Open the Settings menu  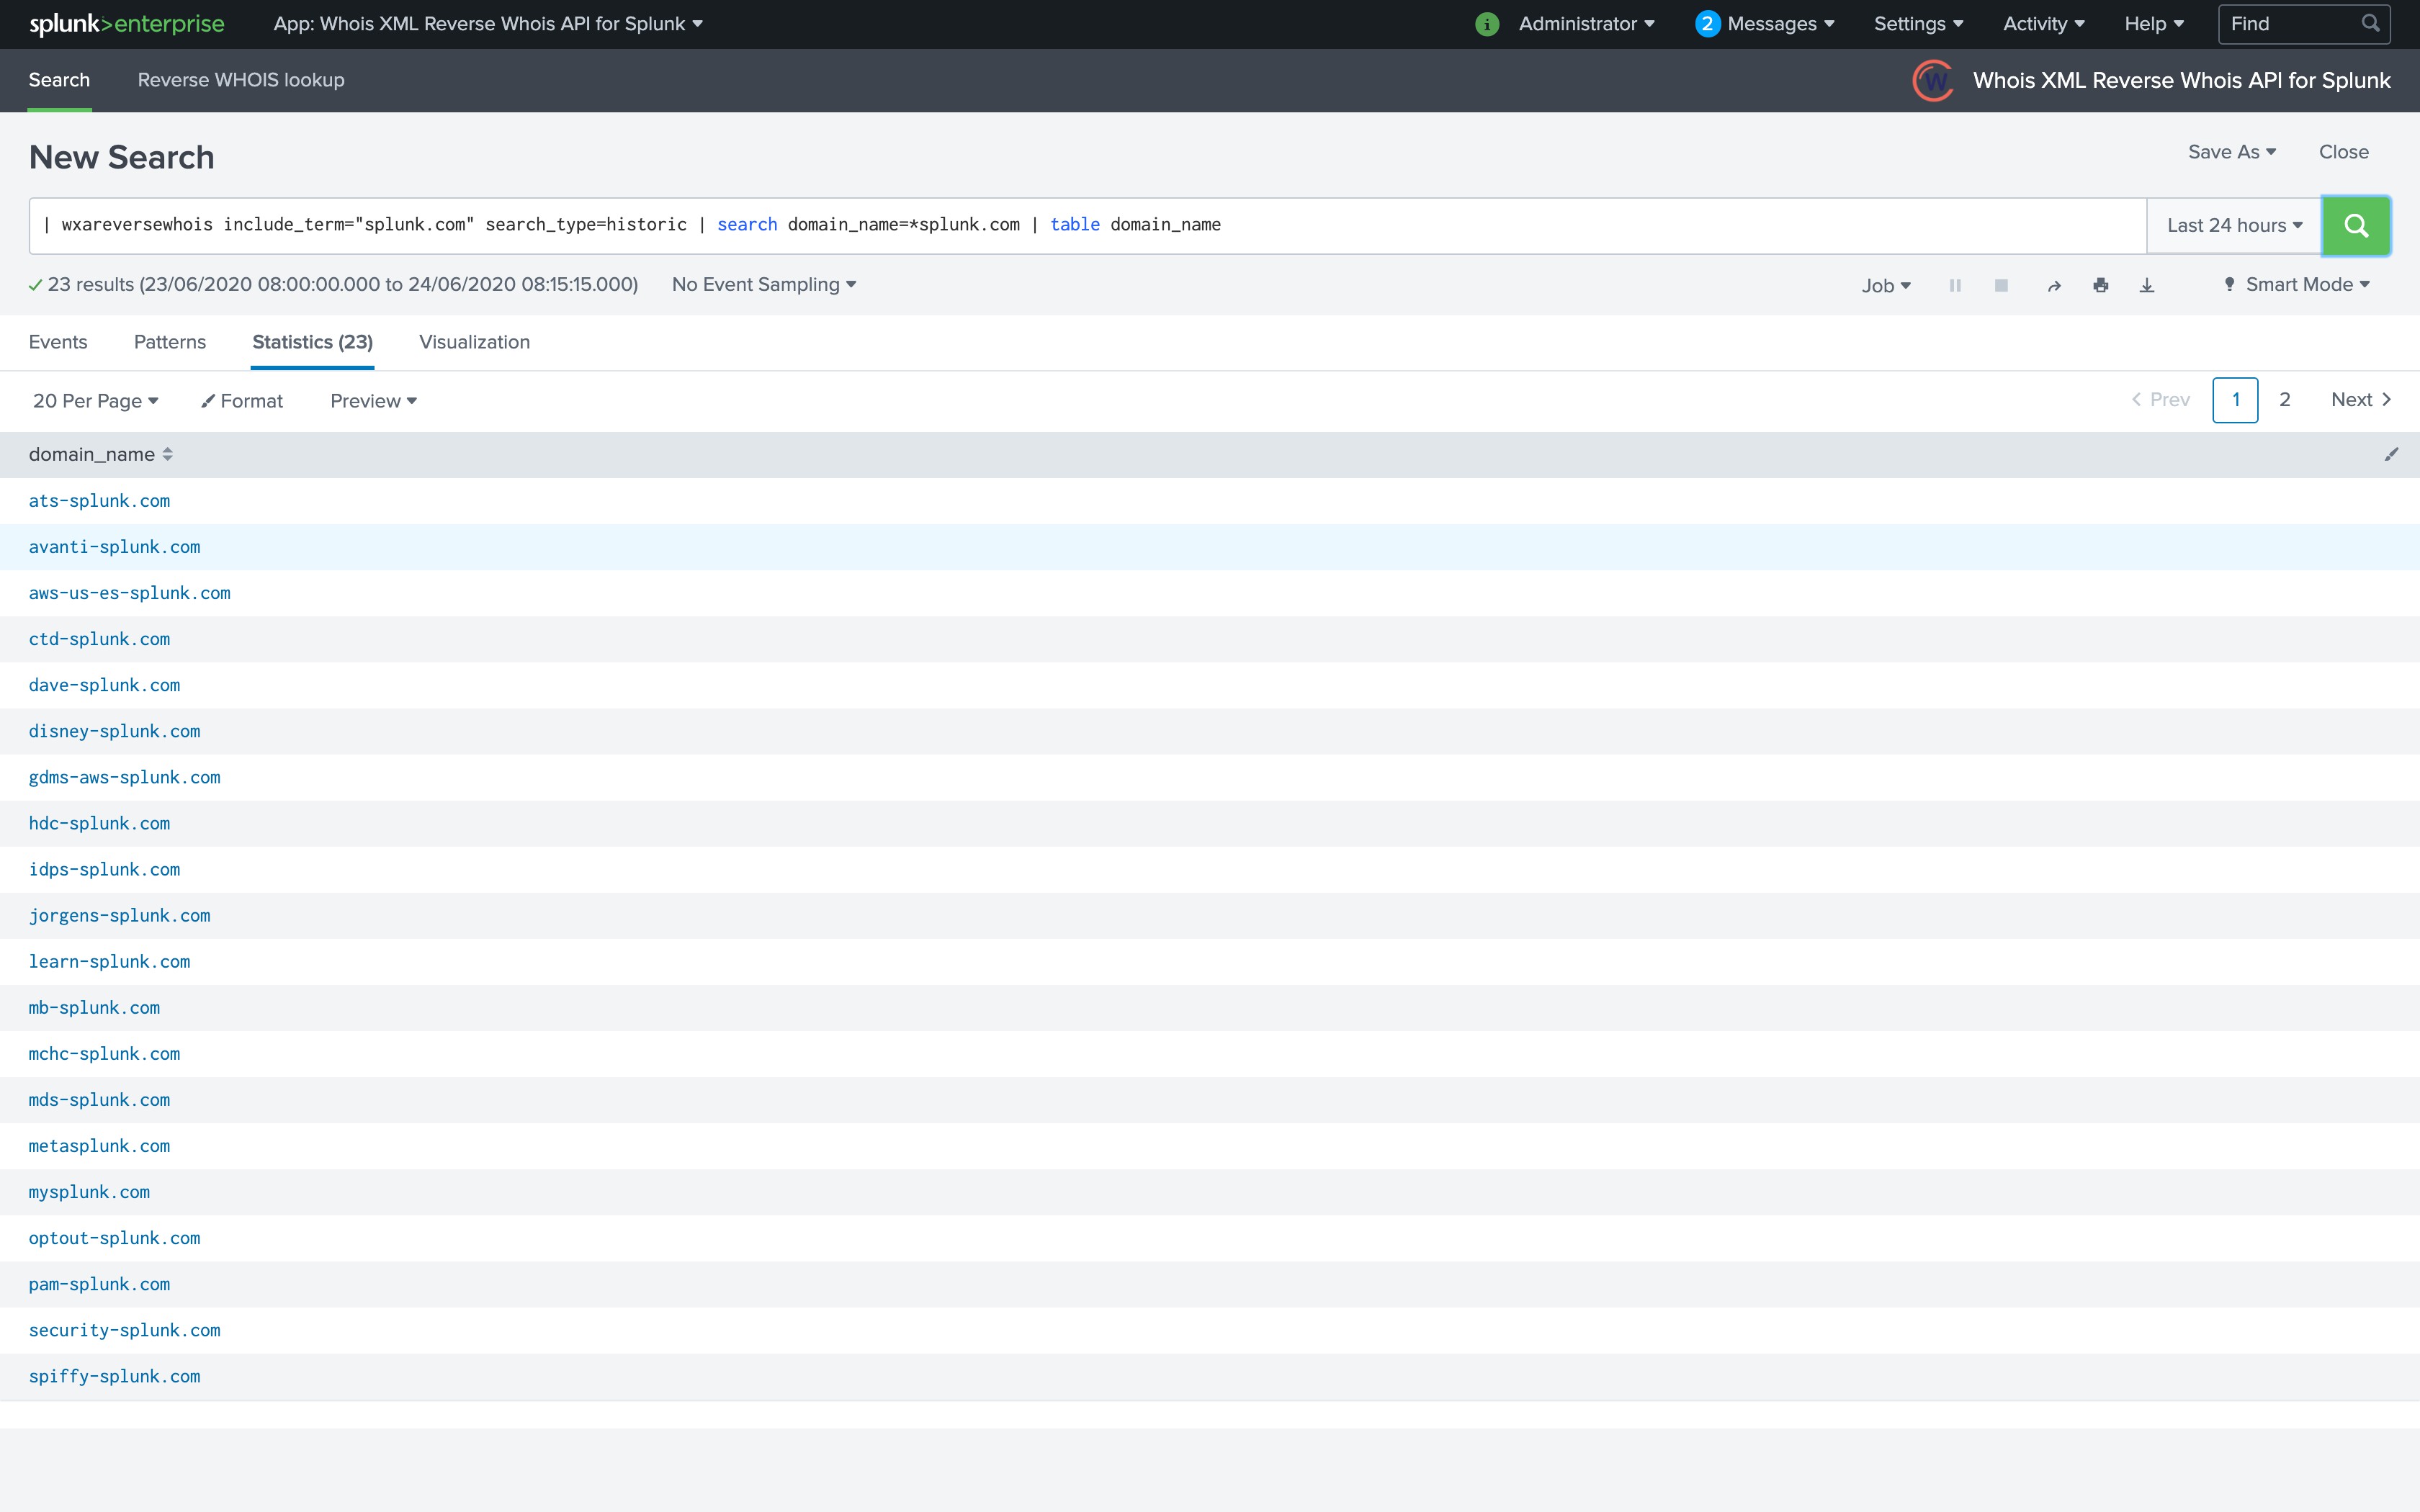pyautogui.click(x=1918, y=24)
